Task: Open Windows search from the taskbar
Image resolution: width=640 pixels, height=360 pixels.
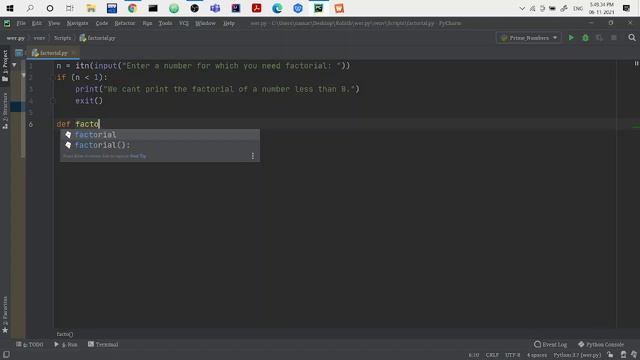Action: click(x=30, y=8)
